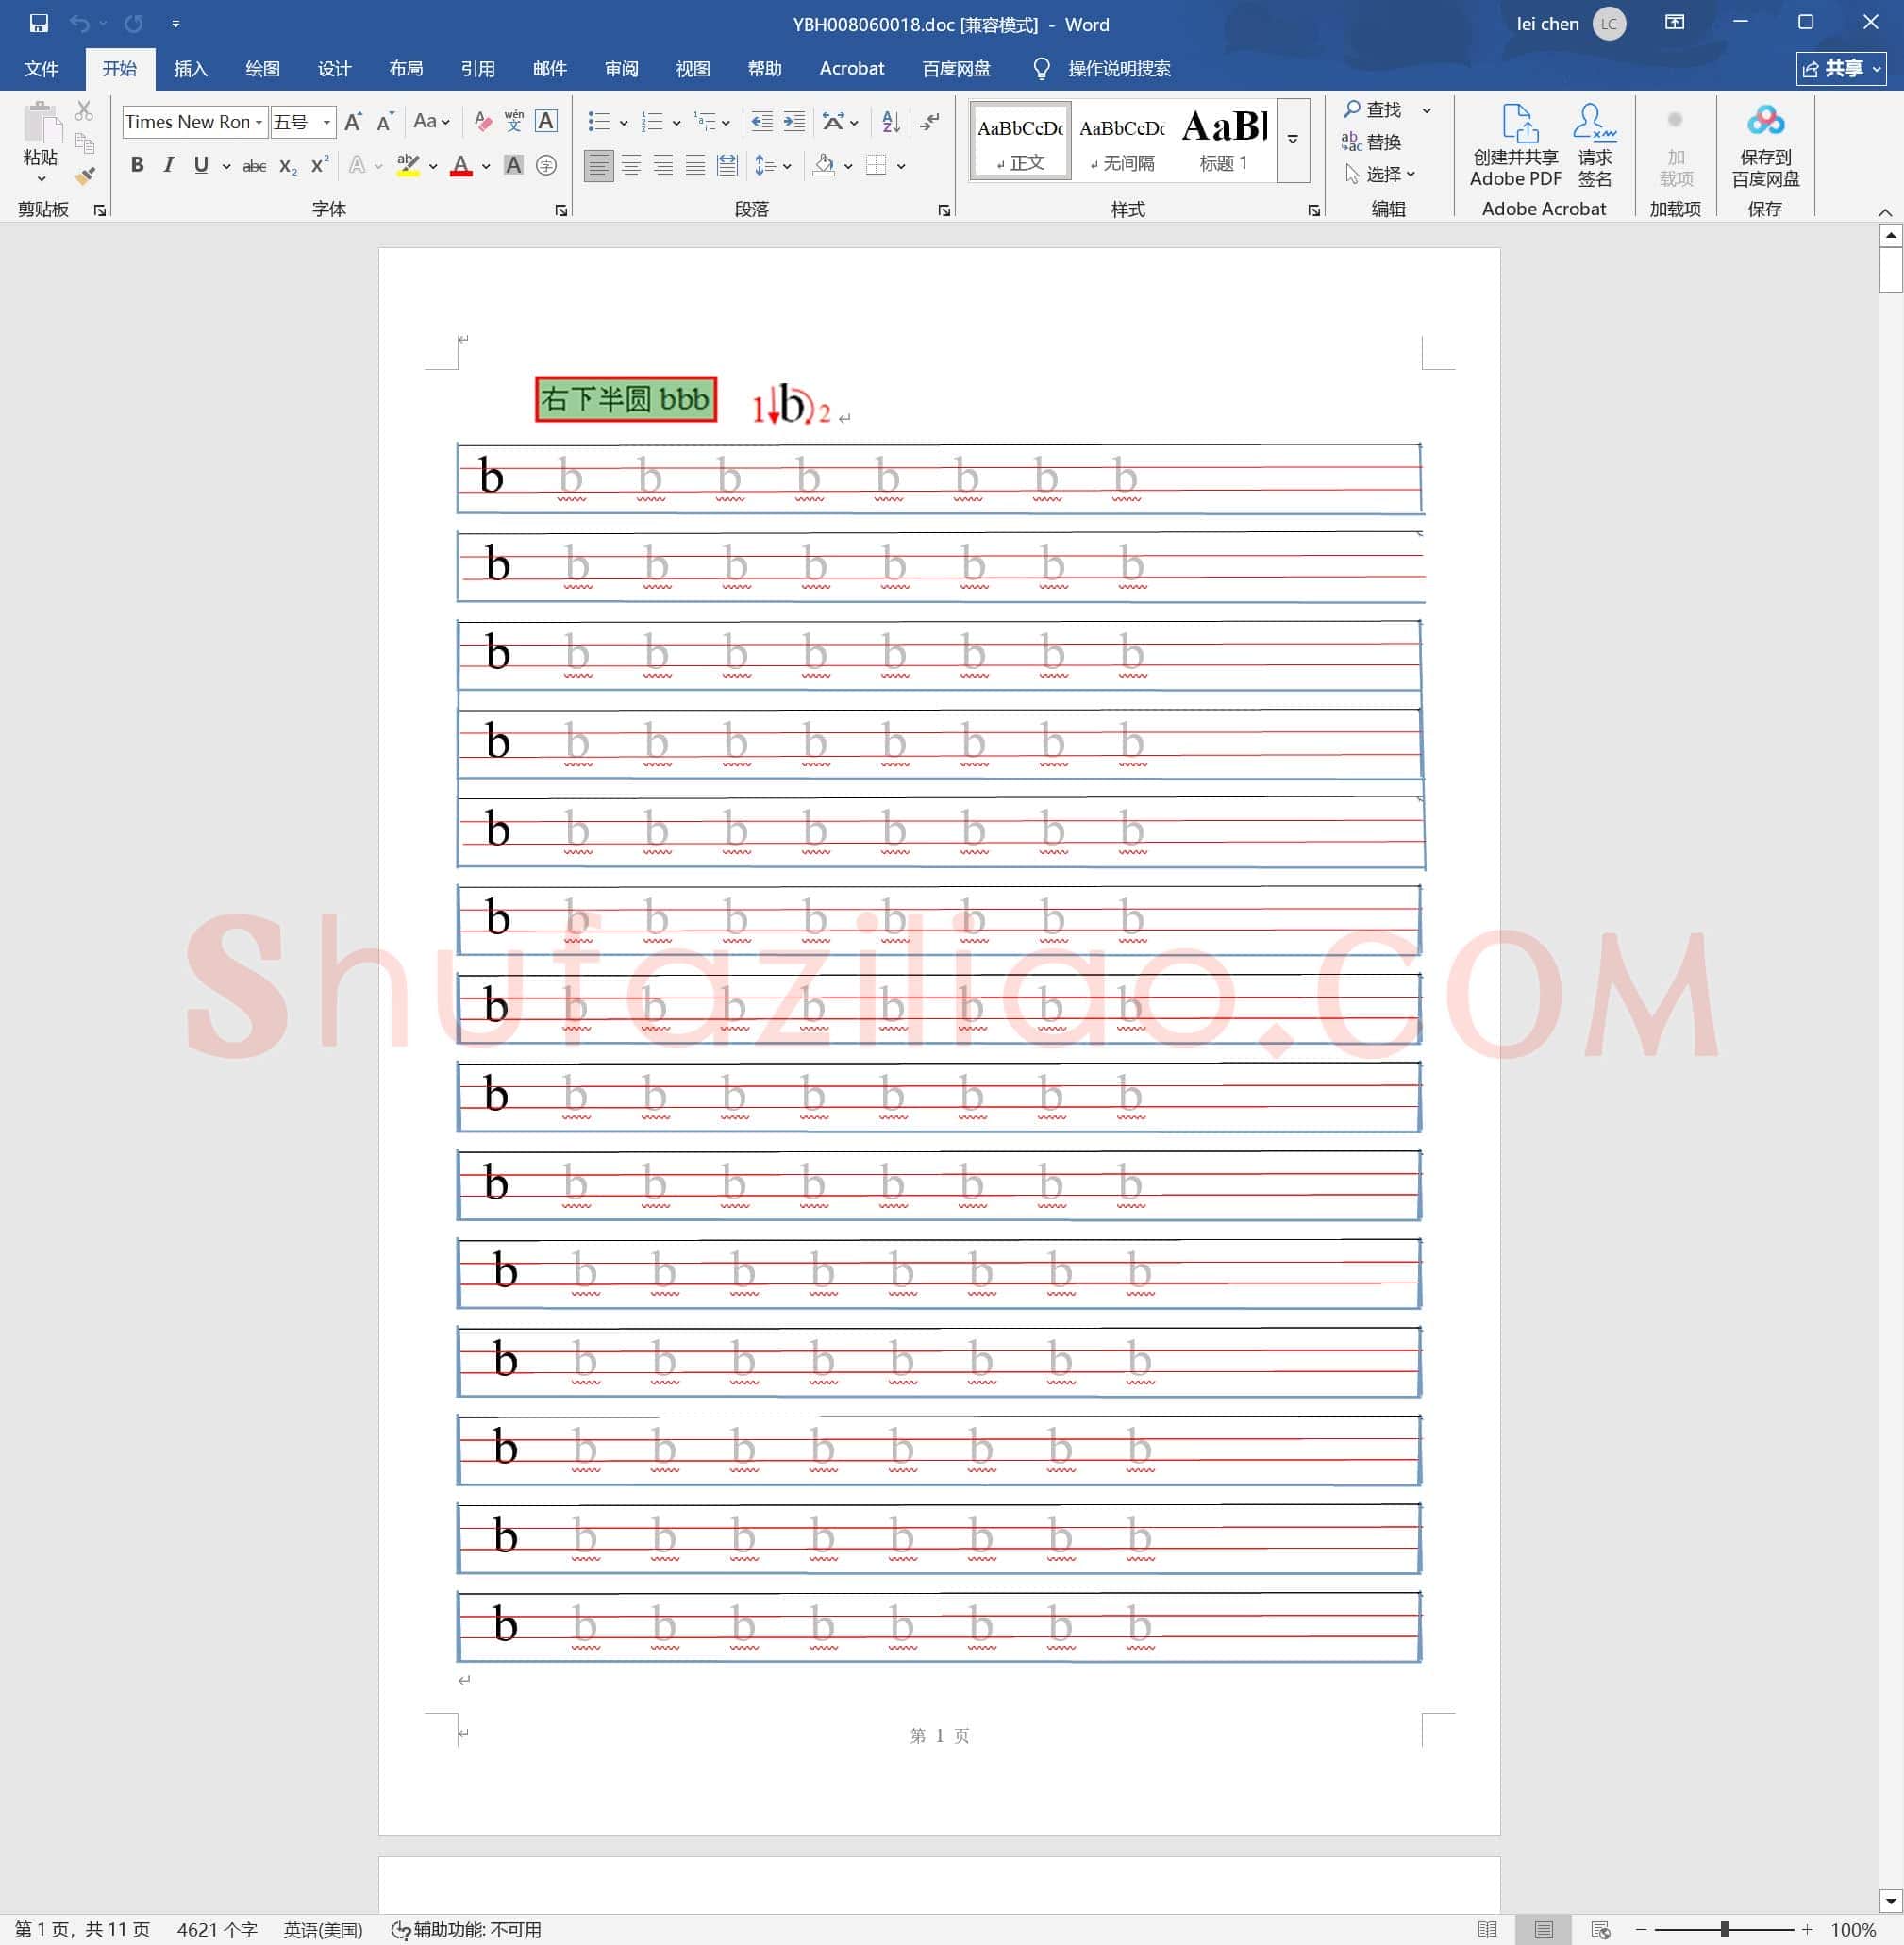This screenshot has width=1904, height=1945.
Task: Save to Baidu Netdisk icon
Action: (x=1766, y=146)
